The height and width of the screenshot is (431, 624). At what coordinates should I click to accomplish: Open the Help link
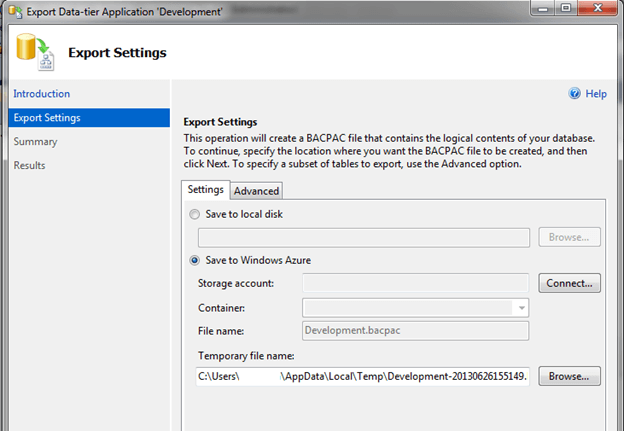[596, 94]
